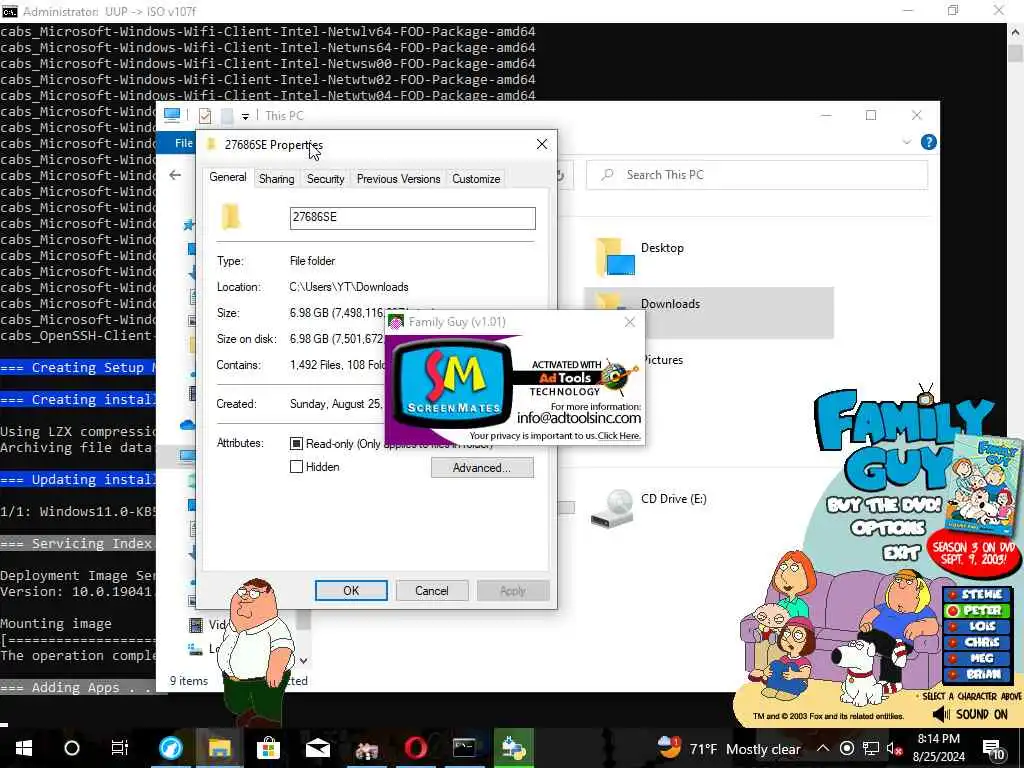
Task: Open the Customize tab
Action: 476,179
